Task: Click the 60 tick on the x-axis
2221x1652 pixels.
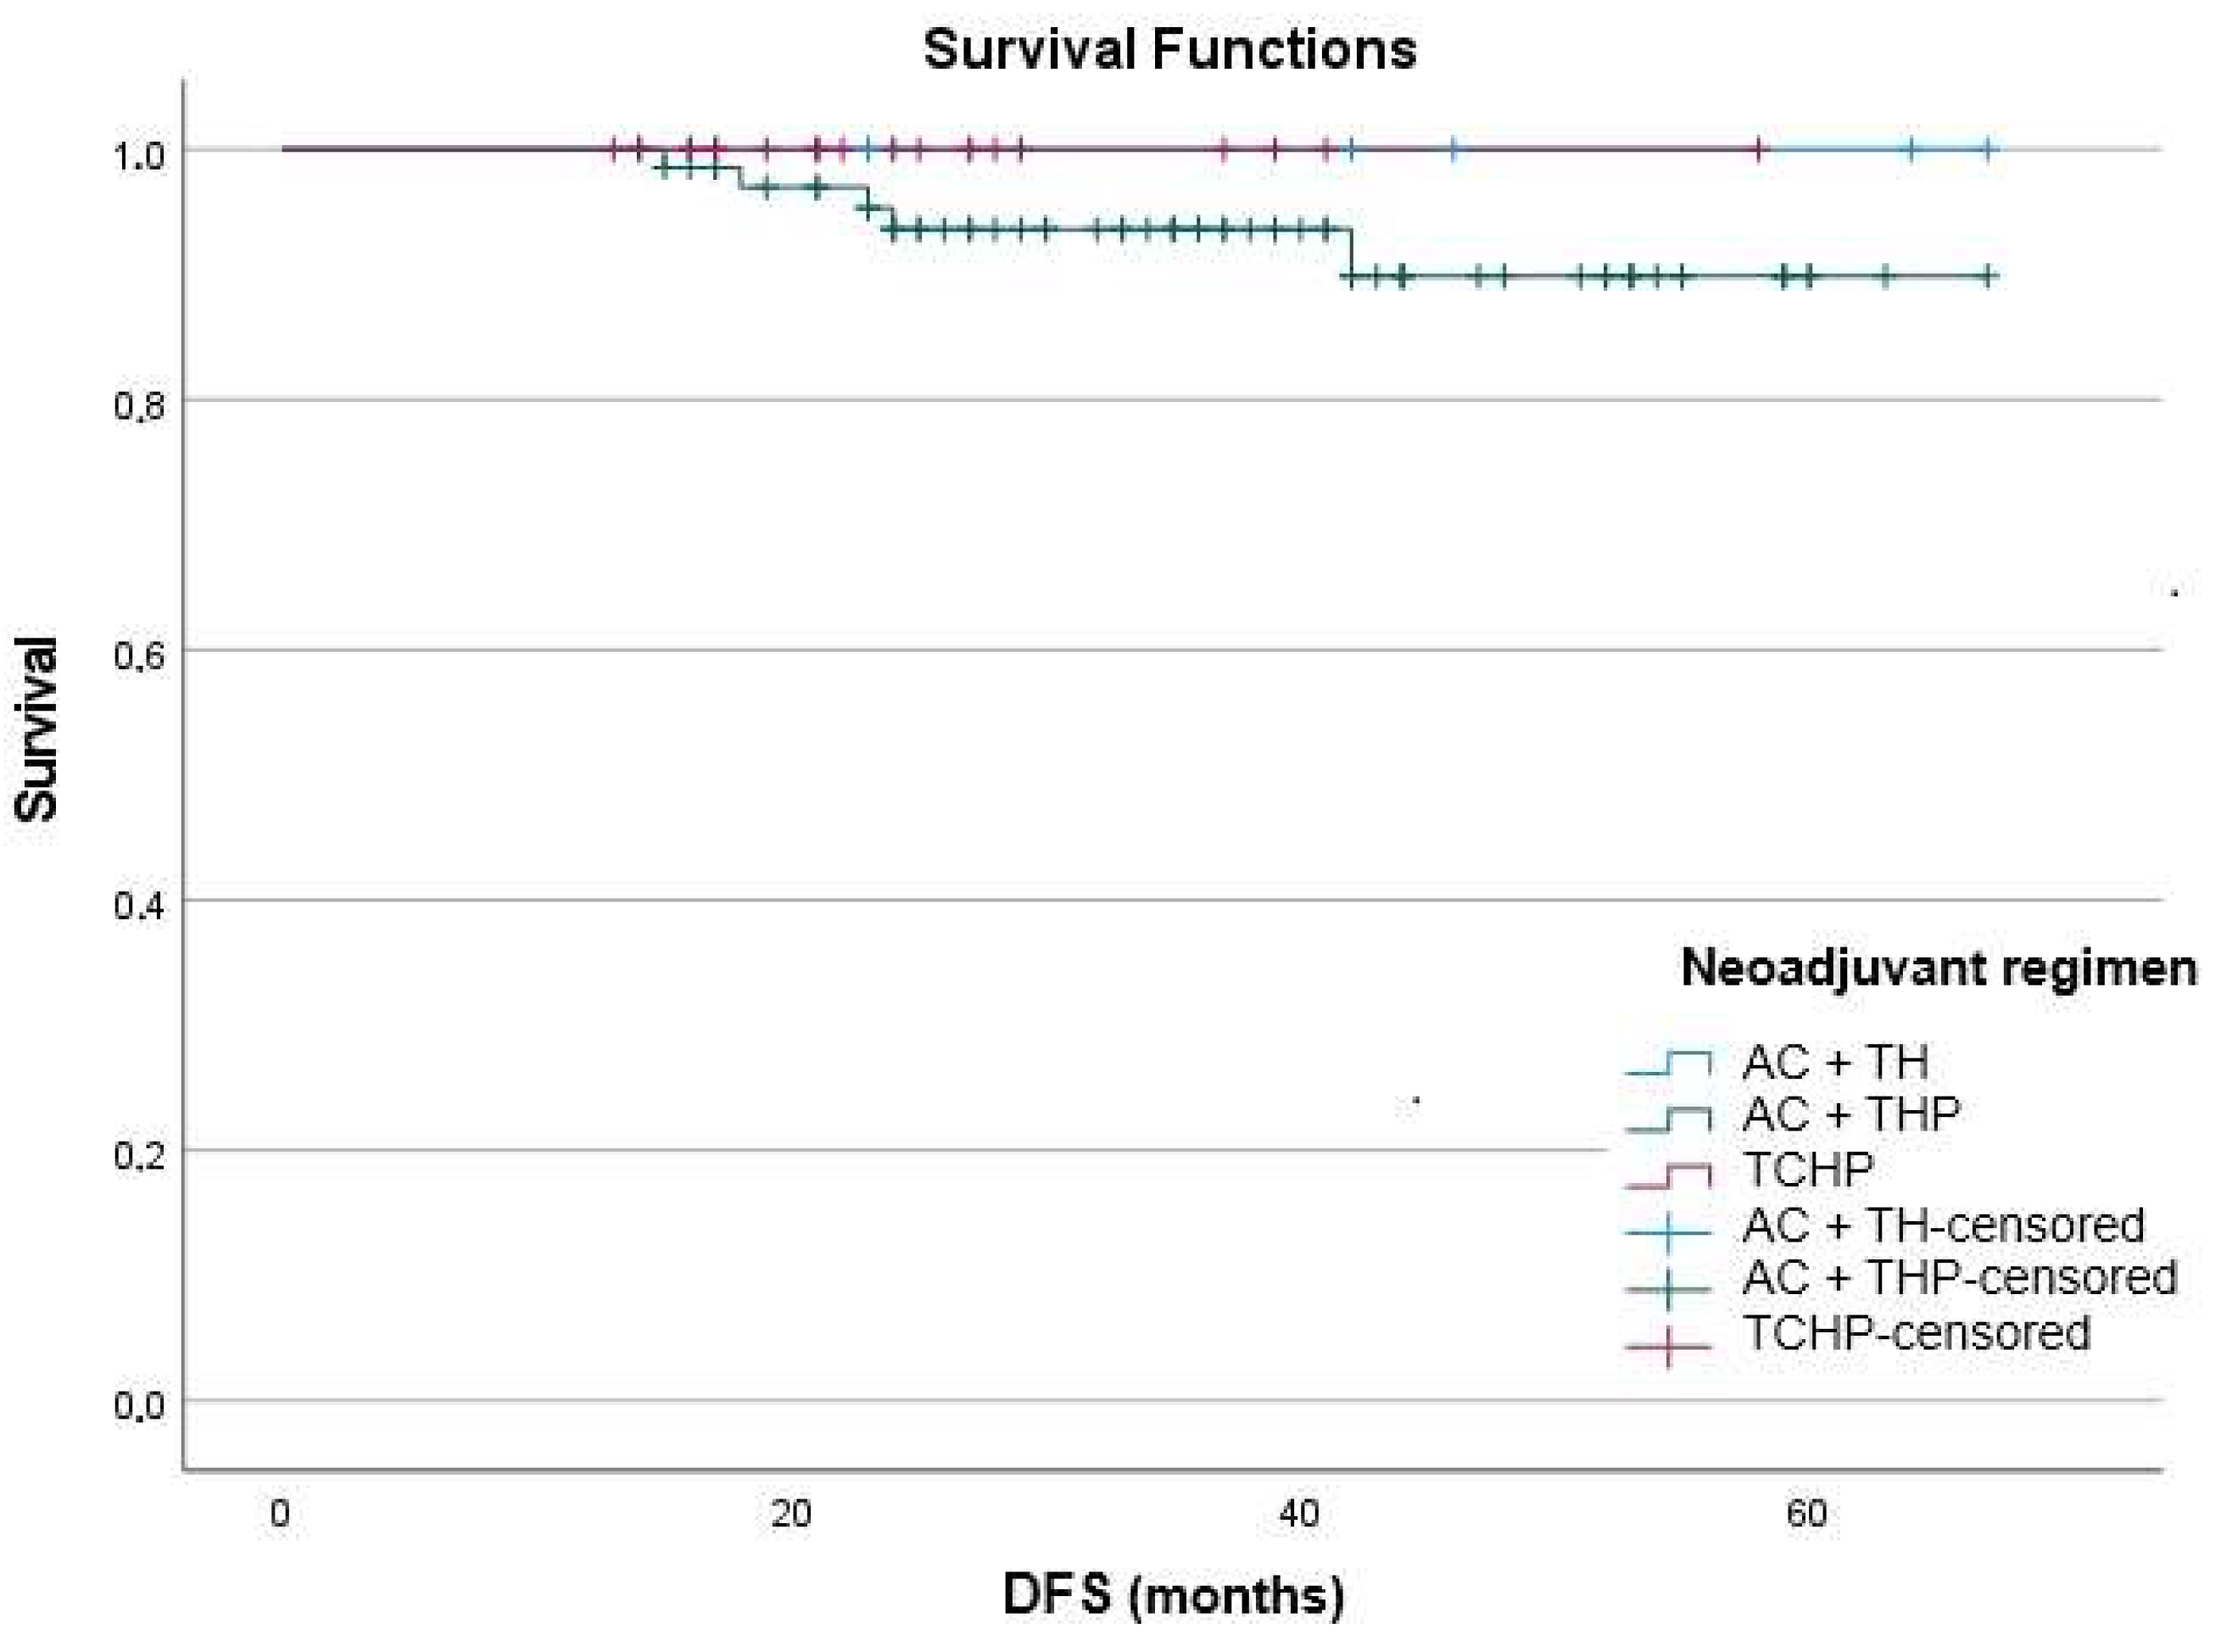Action: [x=1807, y=1513]
